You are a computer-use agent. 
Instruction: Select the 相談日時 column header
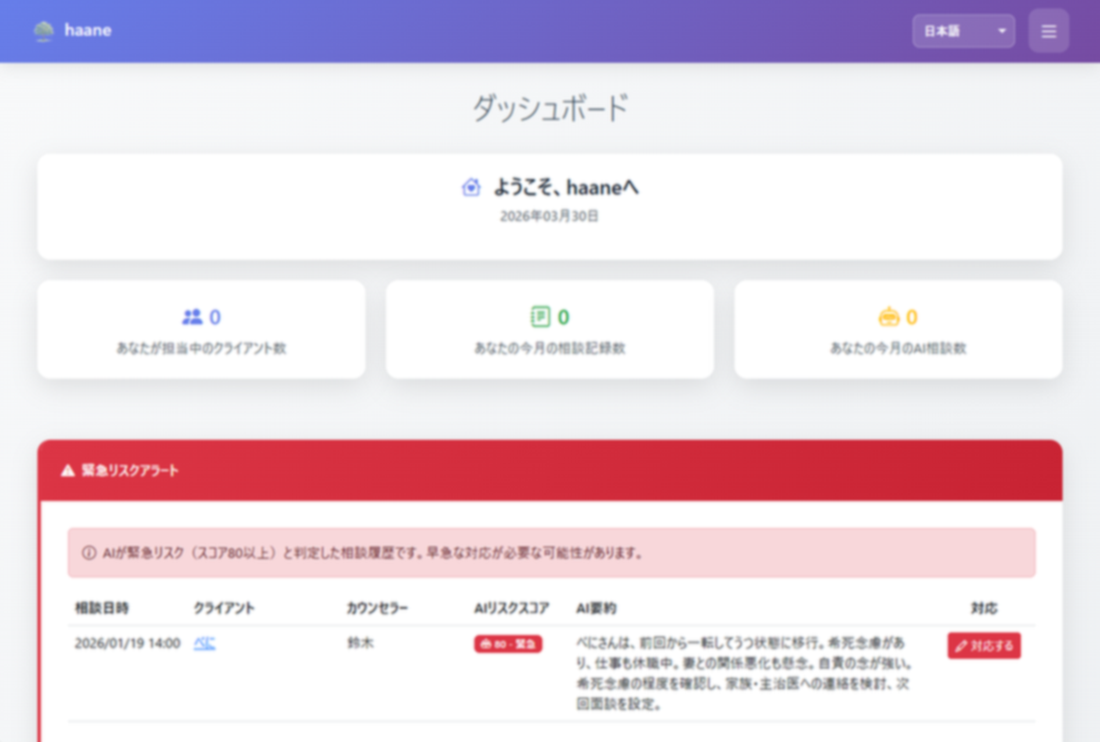click(x=100, y=608)
